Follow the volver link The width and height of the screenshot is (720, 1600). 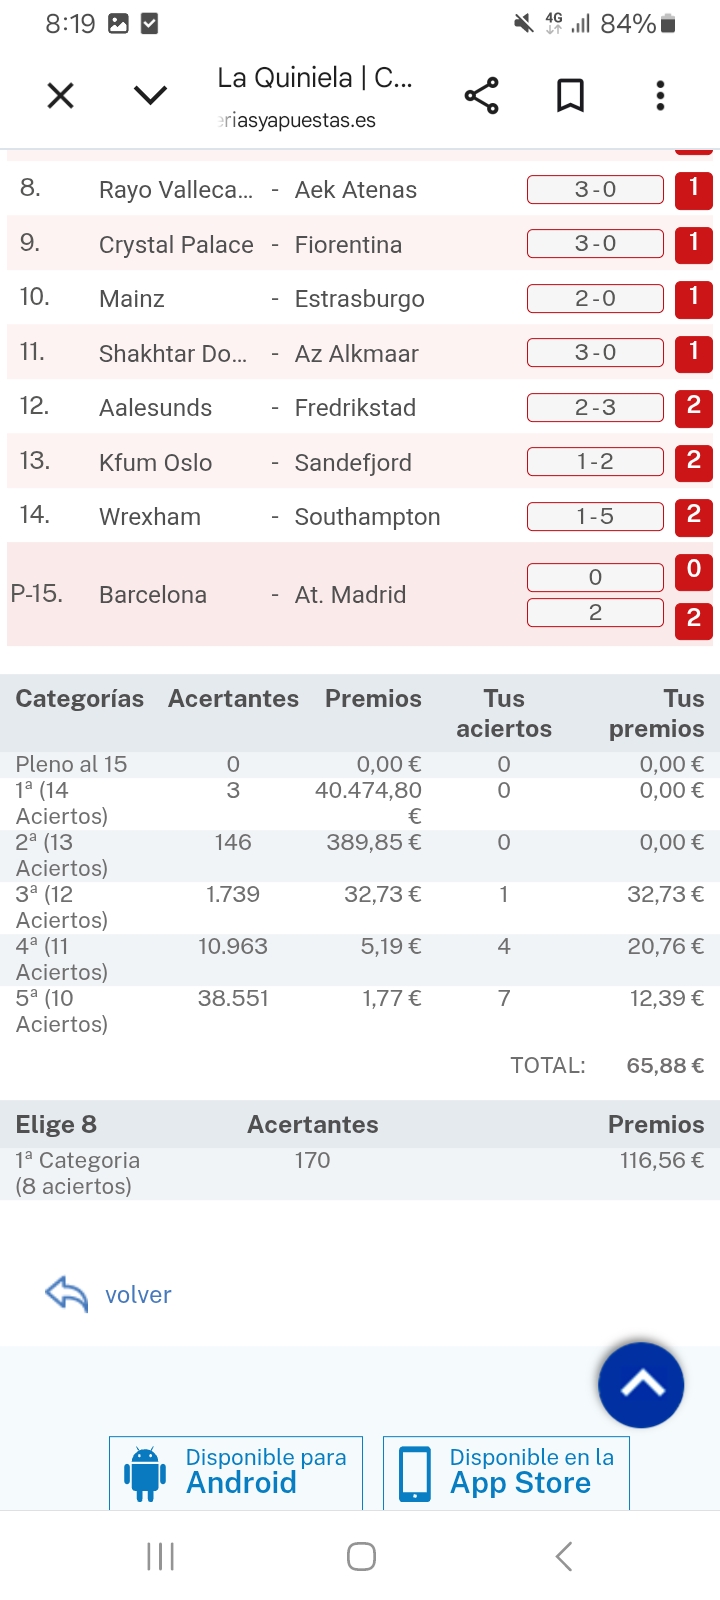pos(138,1295)
